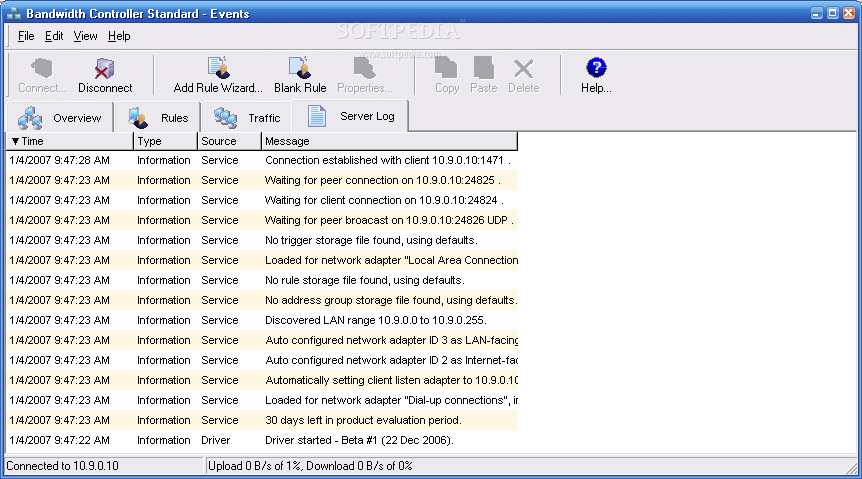Select 'Dial-up connections' adapter log entry
Image resolution: width=862 pixels, height=479 pixels.
(262, 400)
